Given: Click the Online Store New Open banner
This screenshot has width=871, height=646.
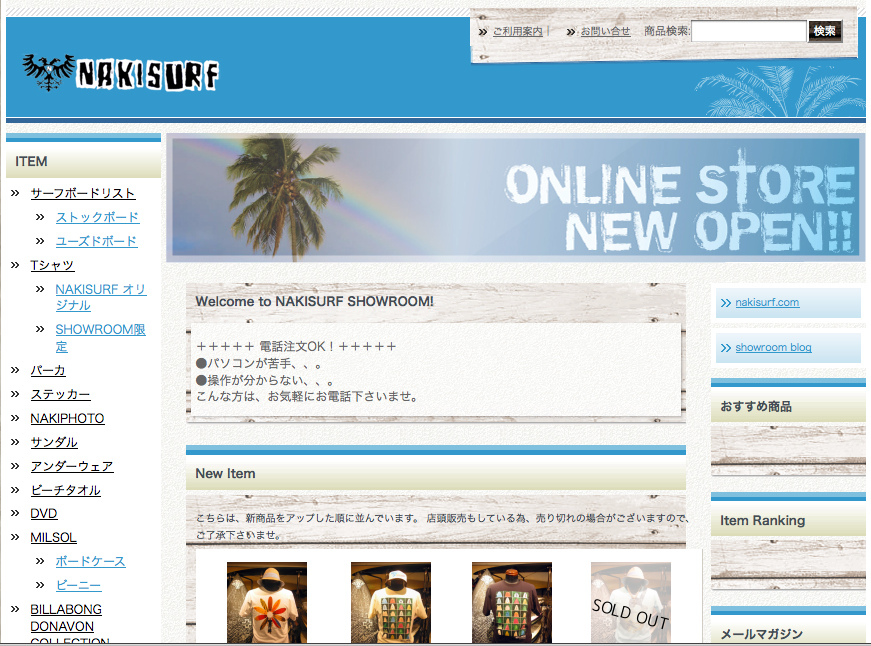Looking at the screenshot, I should pyautogui.click(x=515, y=197).
